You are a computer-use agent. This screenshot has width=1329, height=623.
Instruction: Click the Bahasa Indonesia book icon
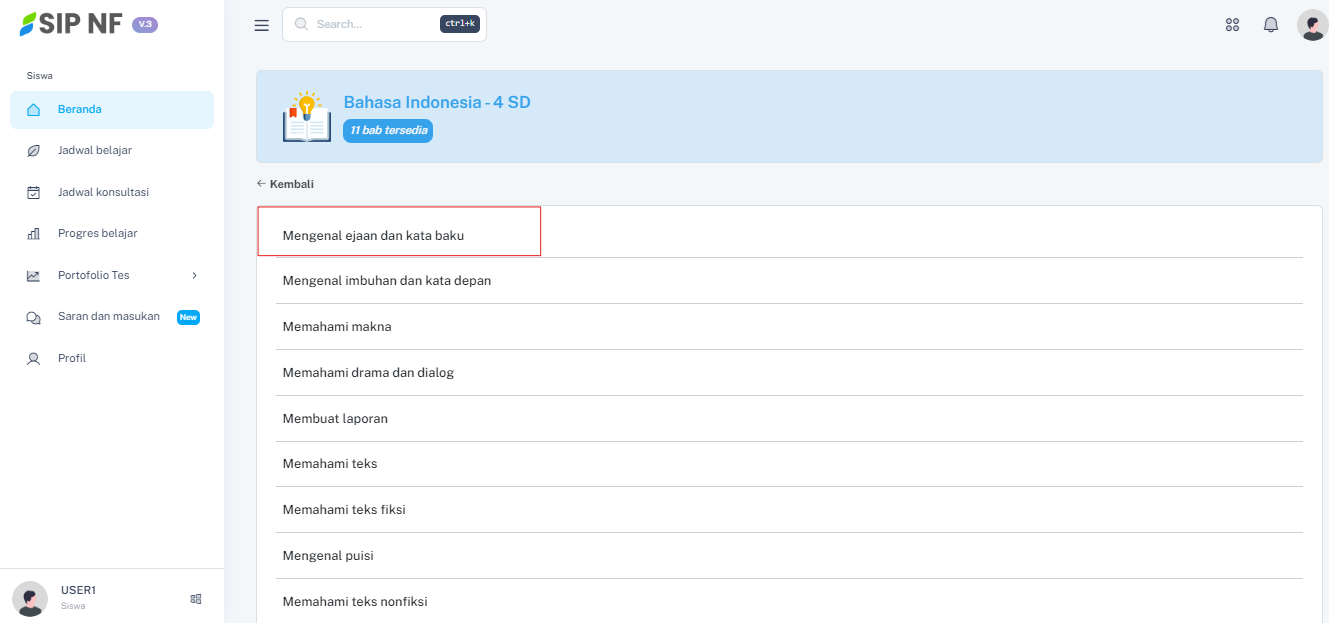click(x=307, y=117)
